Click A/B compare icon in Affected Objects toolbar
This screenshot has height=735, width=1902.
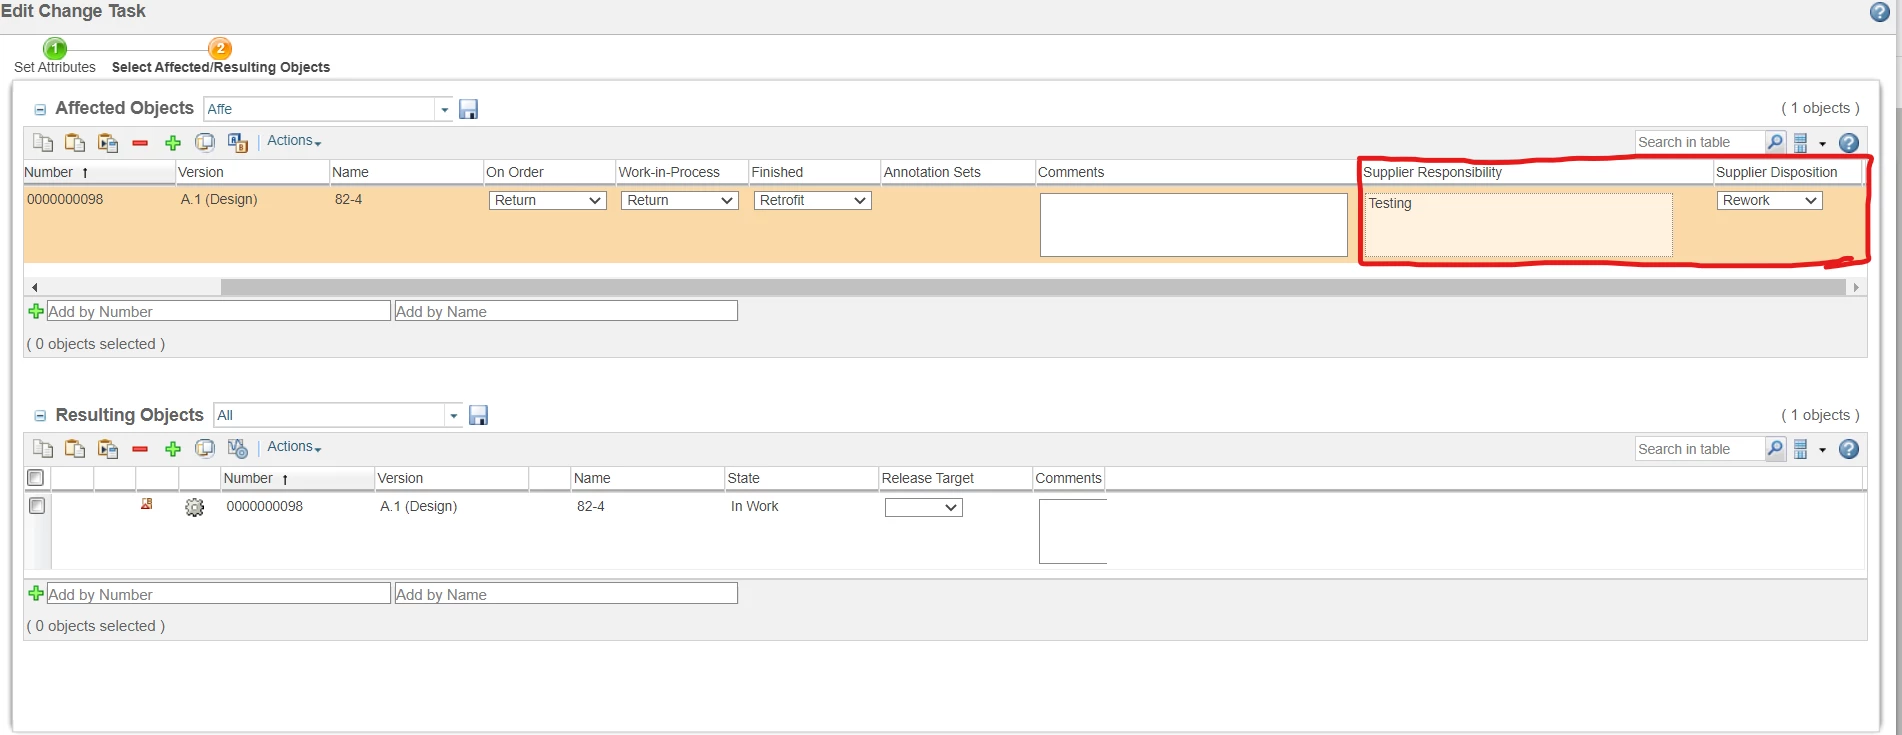pyautogui.click(x=237, y=142)
